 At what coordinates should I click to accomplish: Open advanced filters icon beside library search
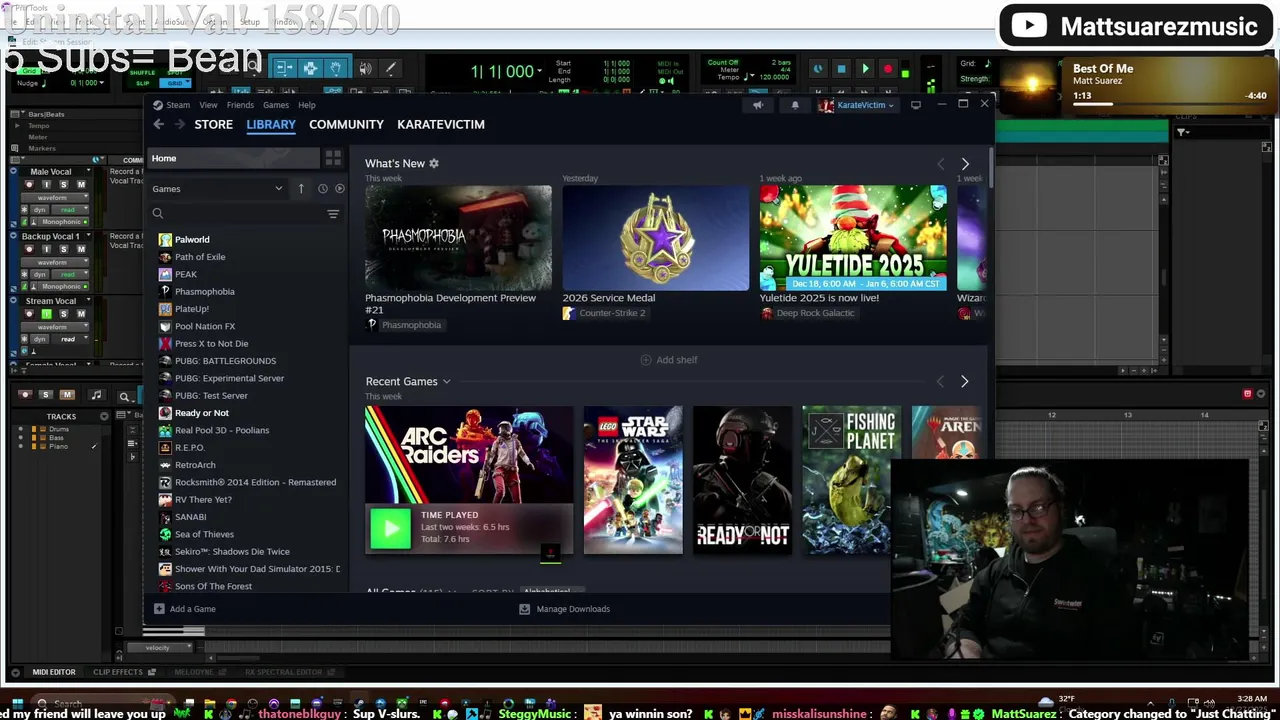[333, 213]
